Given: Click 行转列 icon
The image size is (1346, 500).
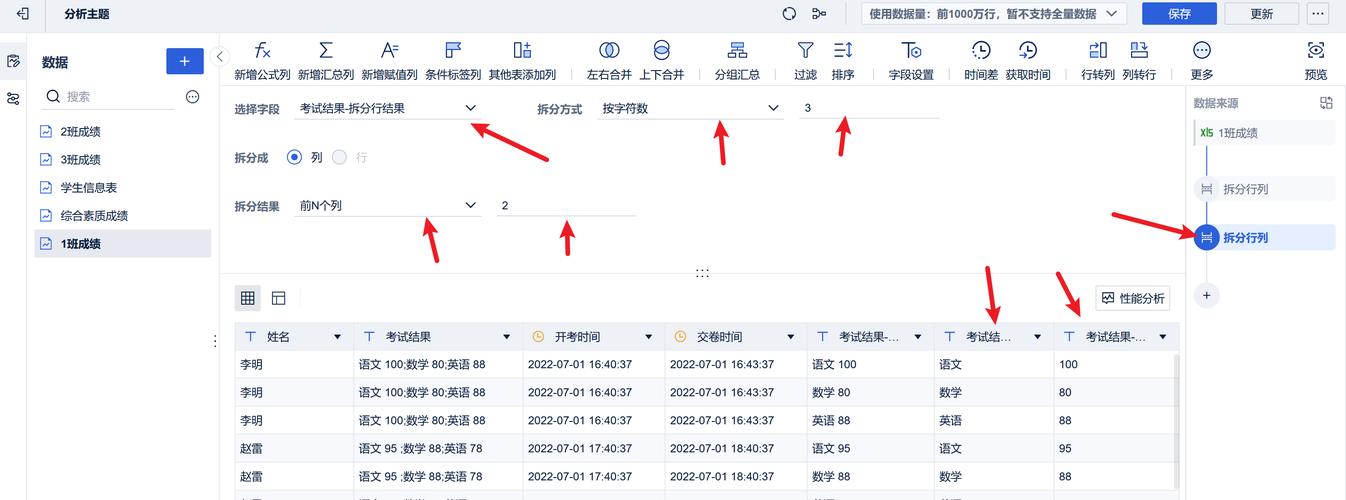Looking at the screenshot, I should pyautogui.click(x=1098, y=50).
